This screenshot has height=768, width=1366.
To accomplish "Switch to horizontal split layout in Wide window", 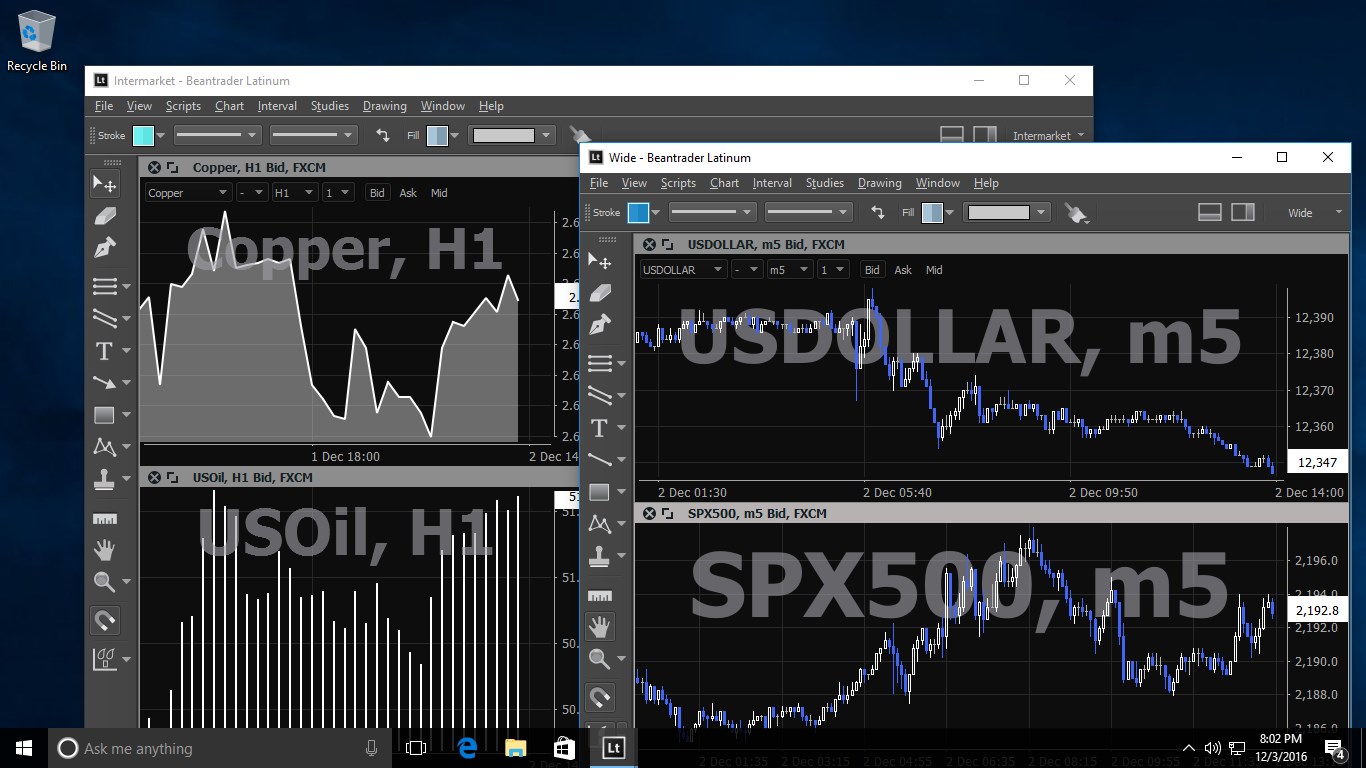I will 1209,212.
